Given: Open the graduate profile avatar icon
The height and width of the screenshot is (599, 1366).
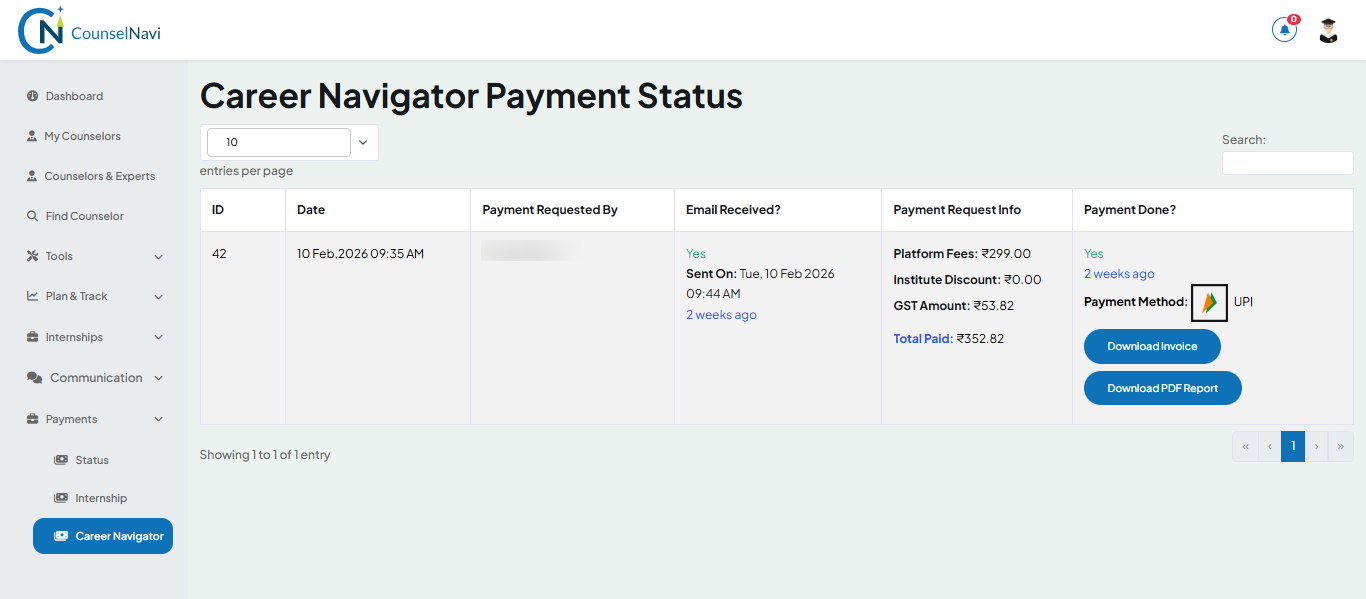Looking at the screenshot, I should pos(1328,29).
